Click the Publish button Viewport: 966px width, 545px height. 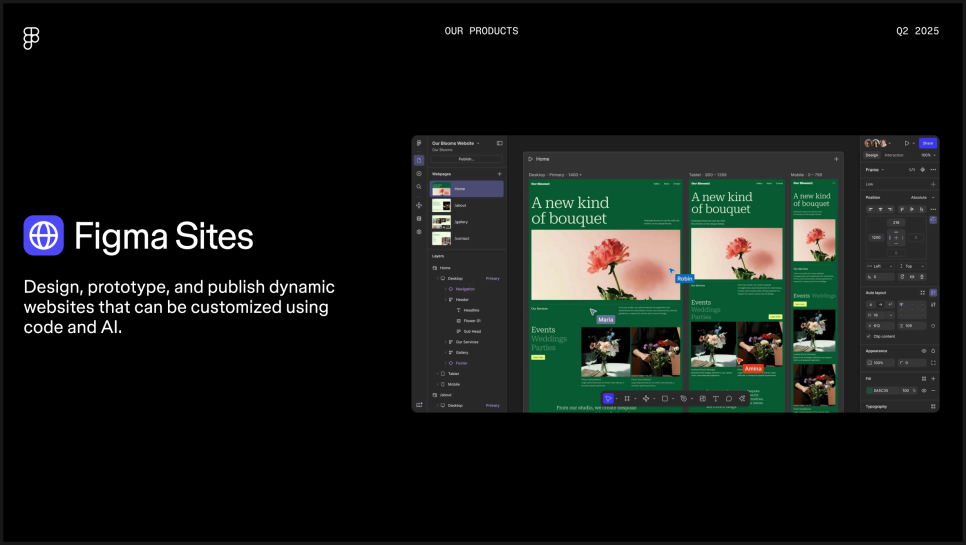(x=466, y=159)
